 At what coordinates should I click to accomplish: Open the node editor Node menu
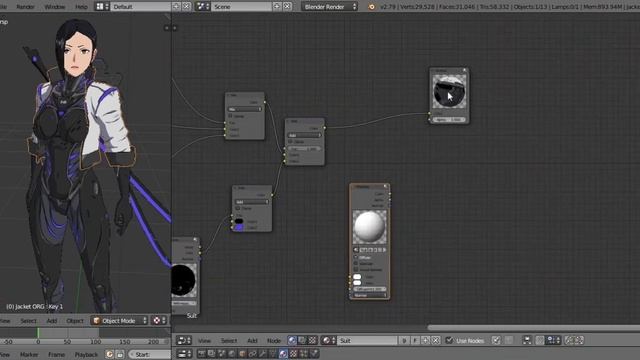(274, 340)
